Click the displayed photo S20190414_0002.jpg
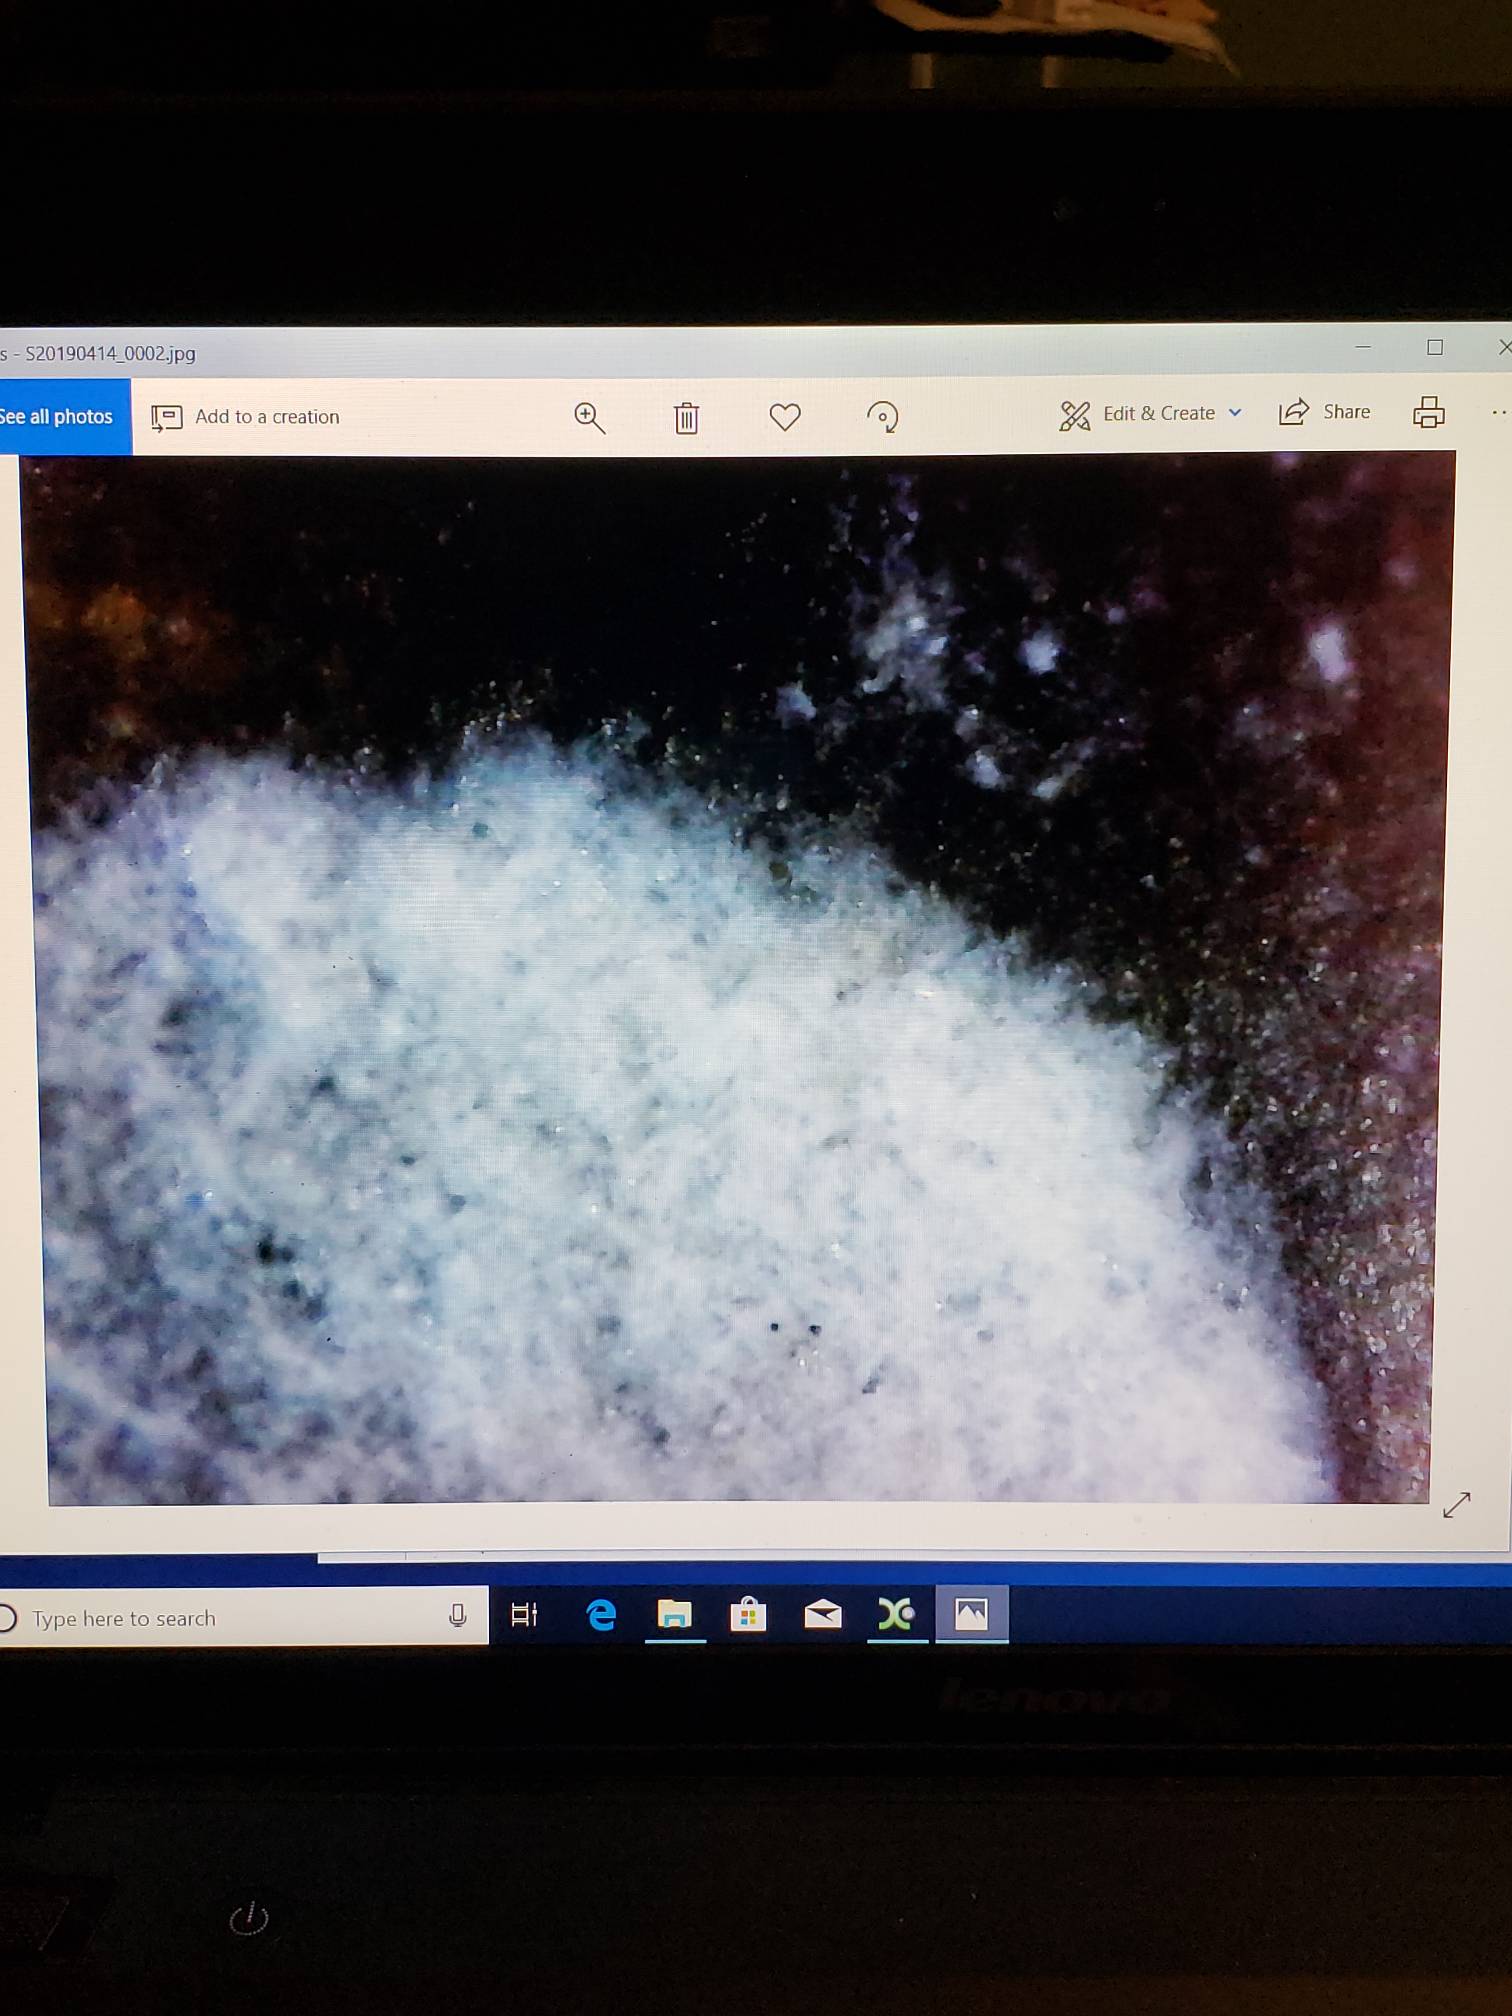1512x2016 pixels. (738, 978)
